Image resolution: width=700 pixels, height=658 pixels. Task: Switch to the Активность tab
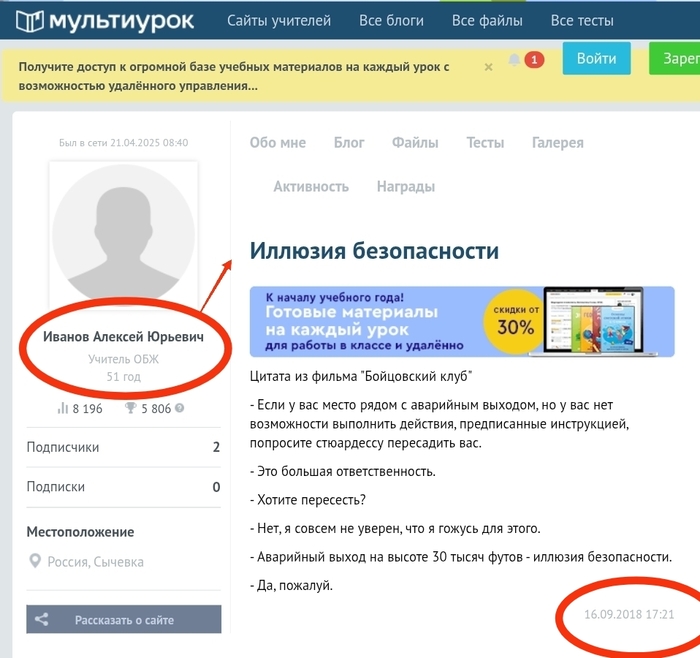pos(311,186)
